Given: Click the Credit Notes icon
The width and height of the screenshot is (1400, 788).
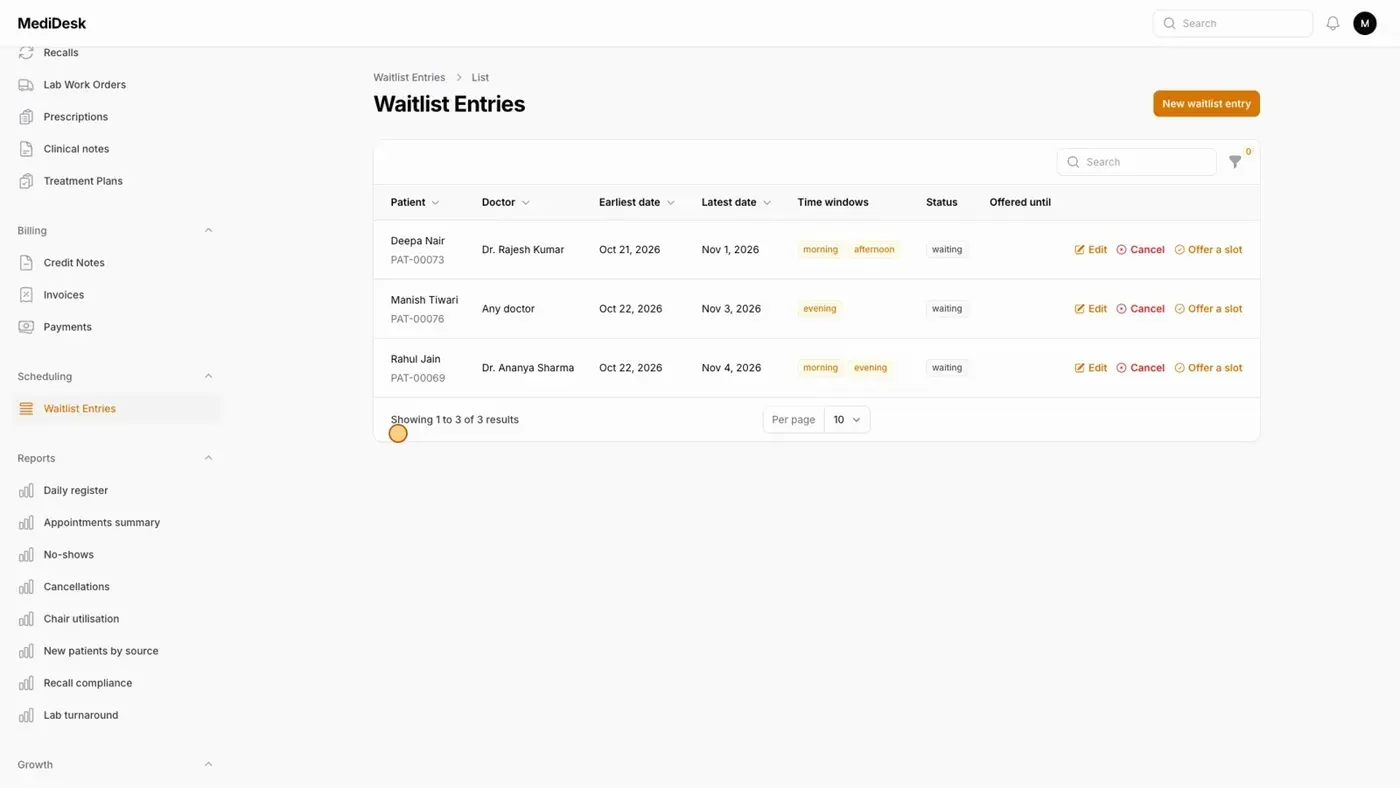Looking at the screenshot, I should pyautogui.click(x=26, y=263).
